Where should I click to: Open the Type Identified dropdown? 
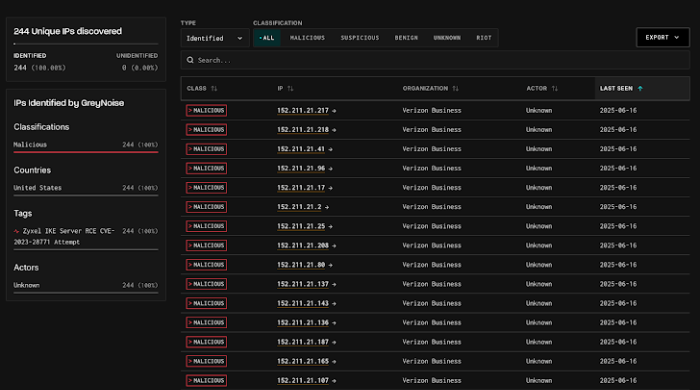[214, 38]
